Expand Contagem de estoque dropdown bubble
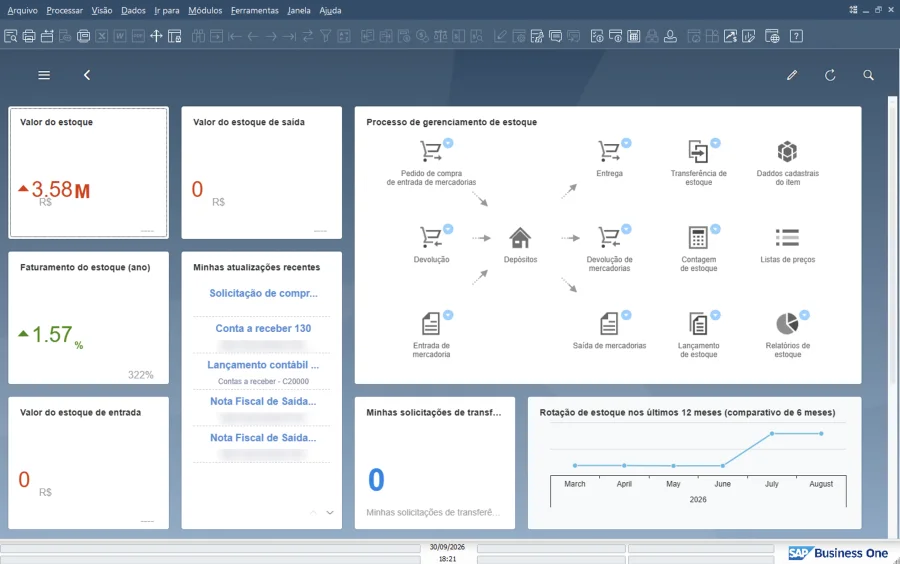 (716, 229)
